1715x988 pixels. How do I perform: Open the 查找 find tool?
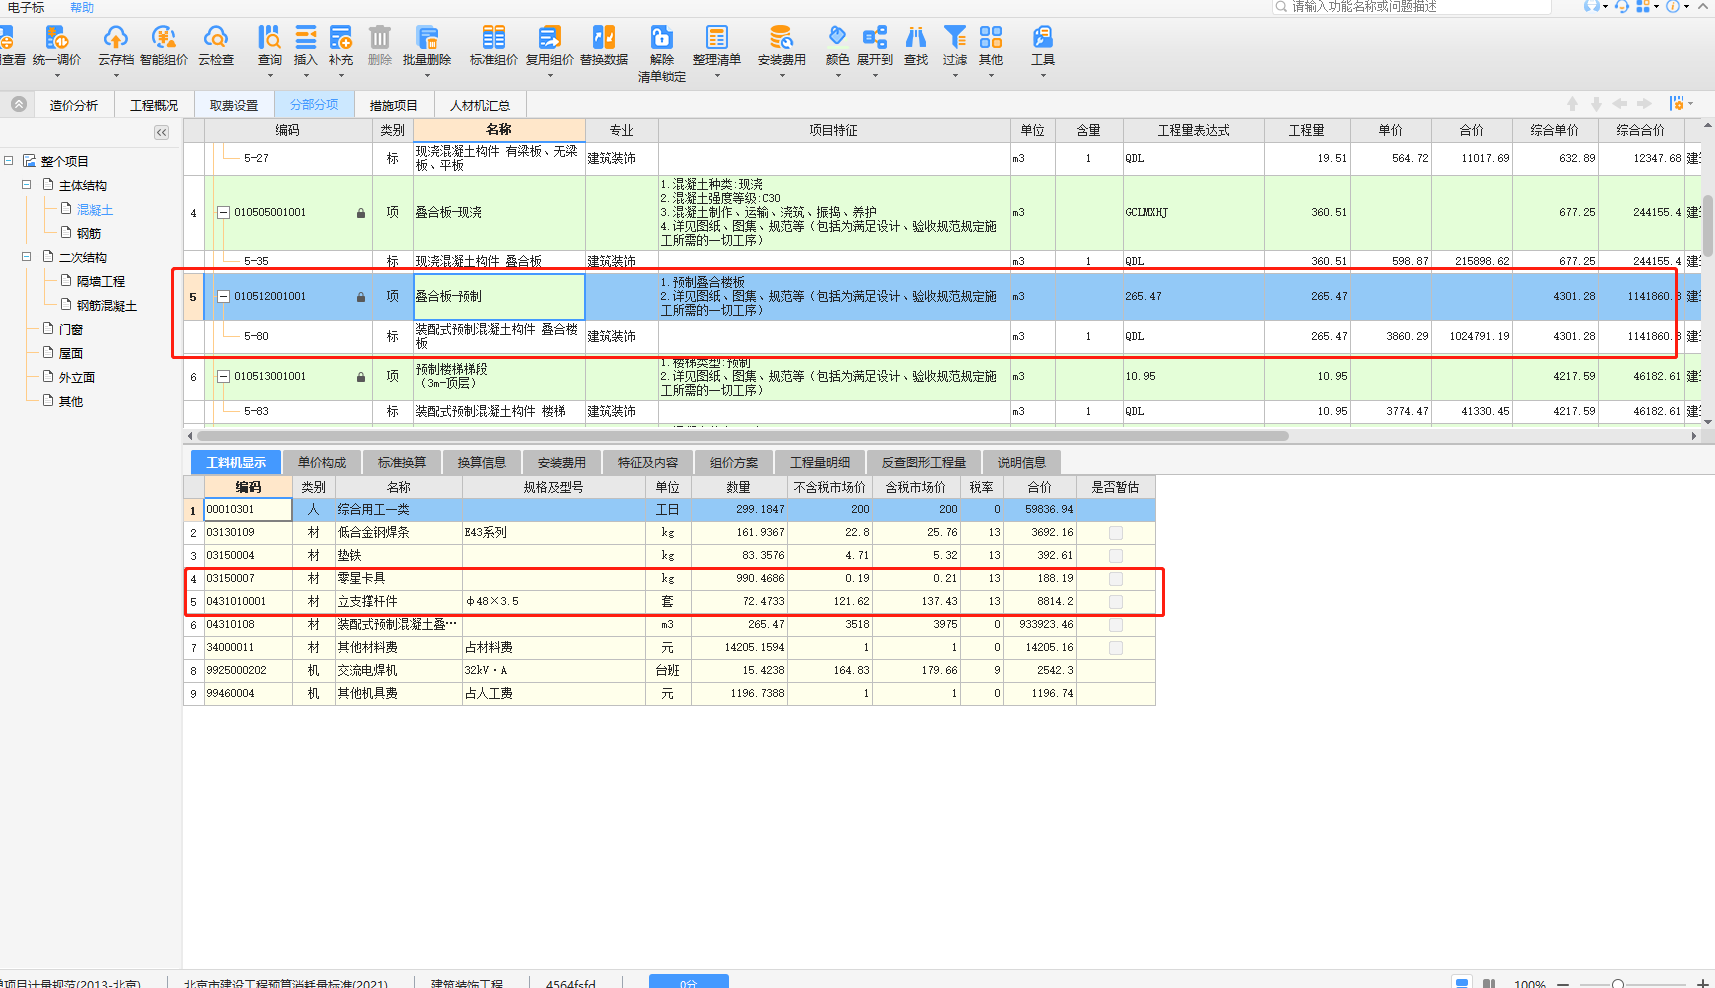click(916, 40)
